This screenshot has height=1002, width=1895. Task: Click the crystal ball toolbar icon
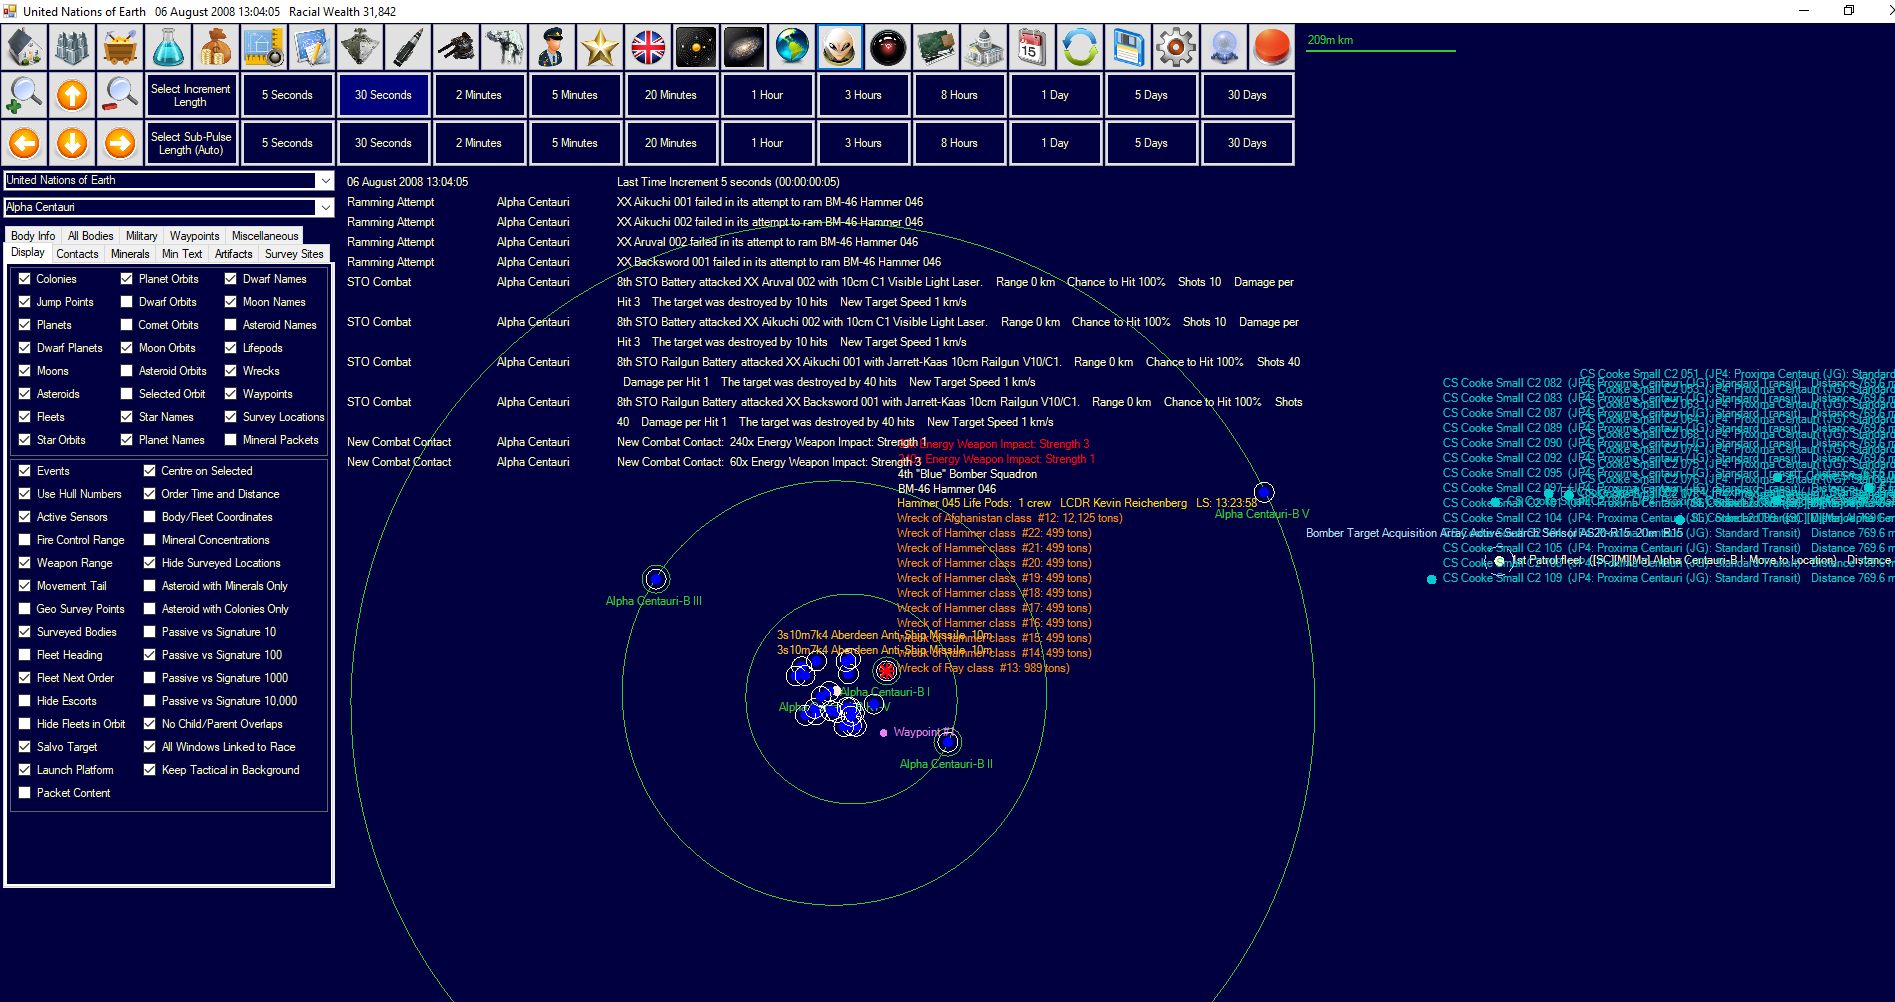point(1224,47)
